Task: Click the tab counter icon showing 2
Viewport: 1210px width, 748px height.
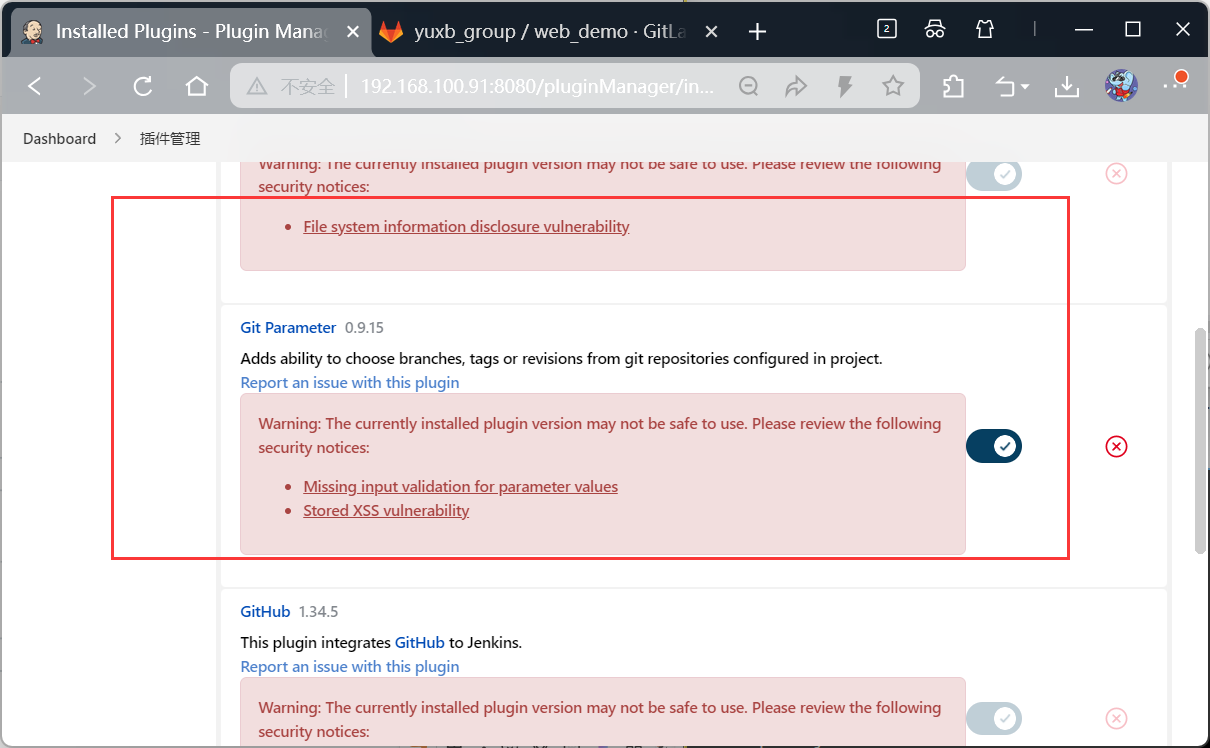Action: click(x=886, y=29)
